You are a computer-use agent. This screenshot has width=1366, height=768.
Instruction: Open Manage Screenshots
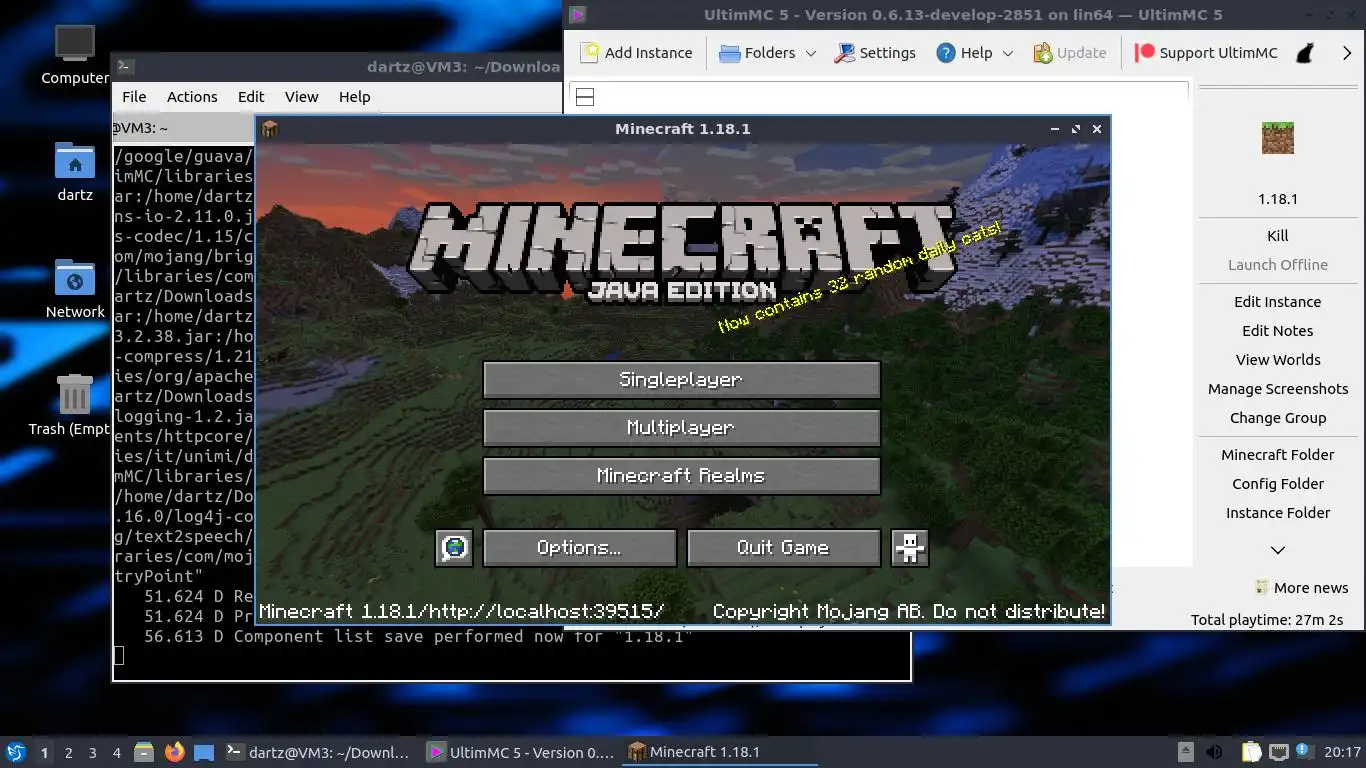(x=1277, y=389)
